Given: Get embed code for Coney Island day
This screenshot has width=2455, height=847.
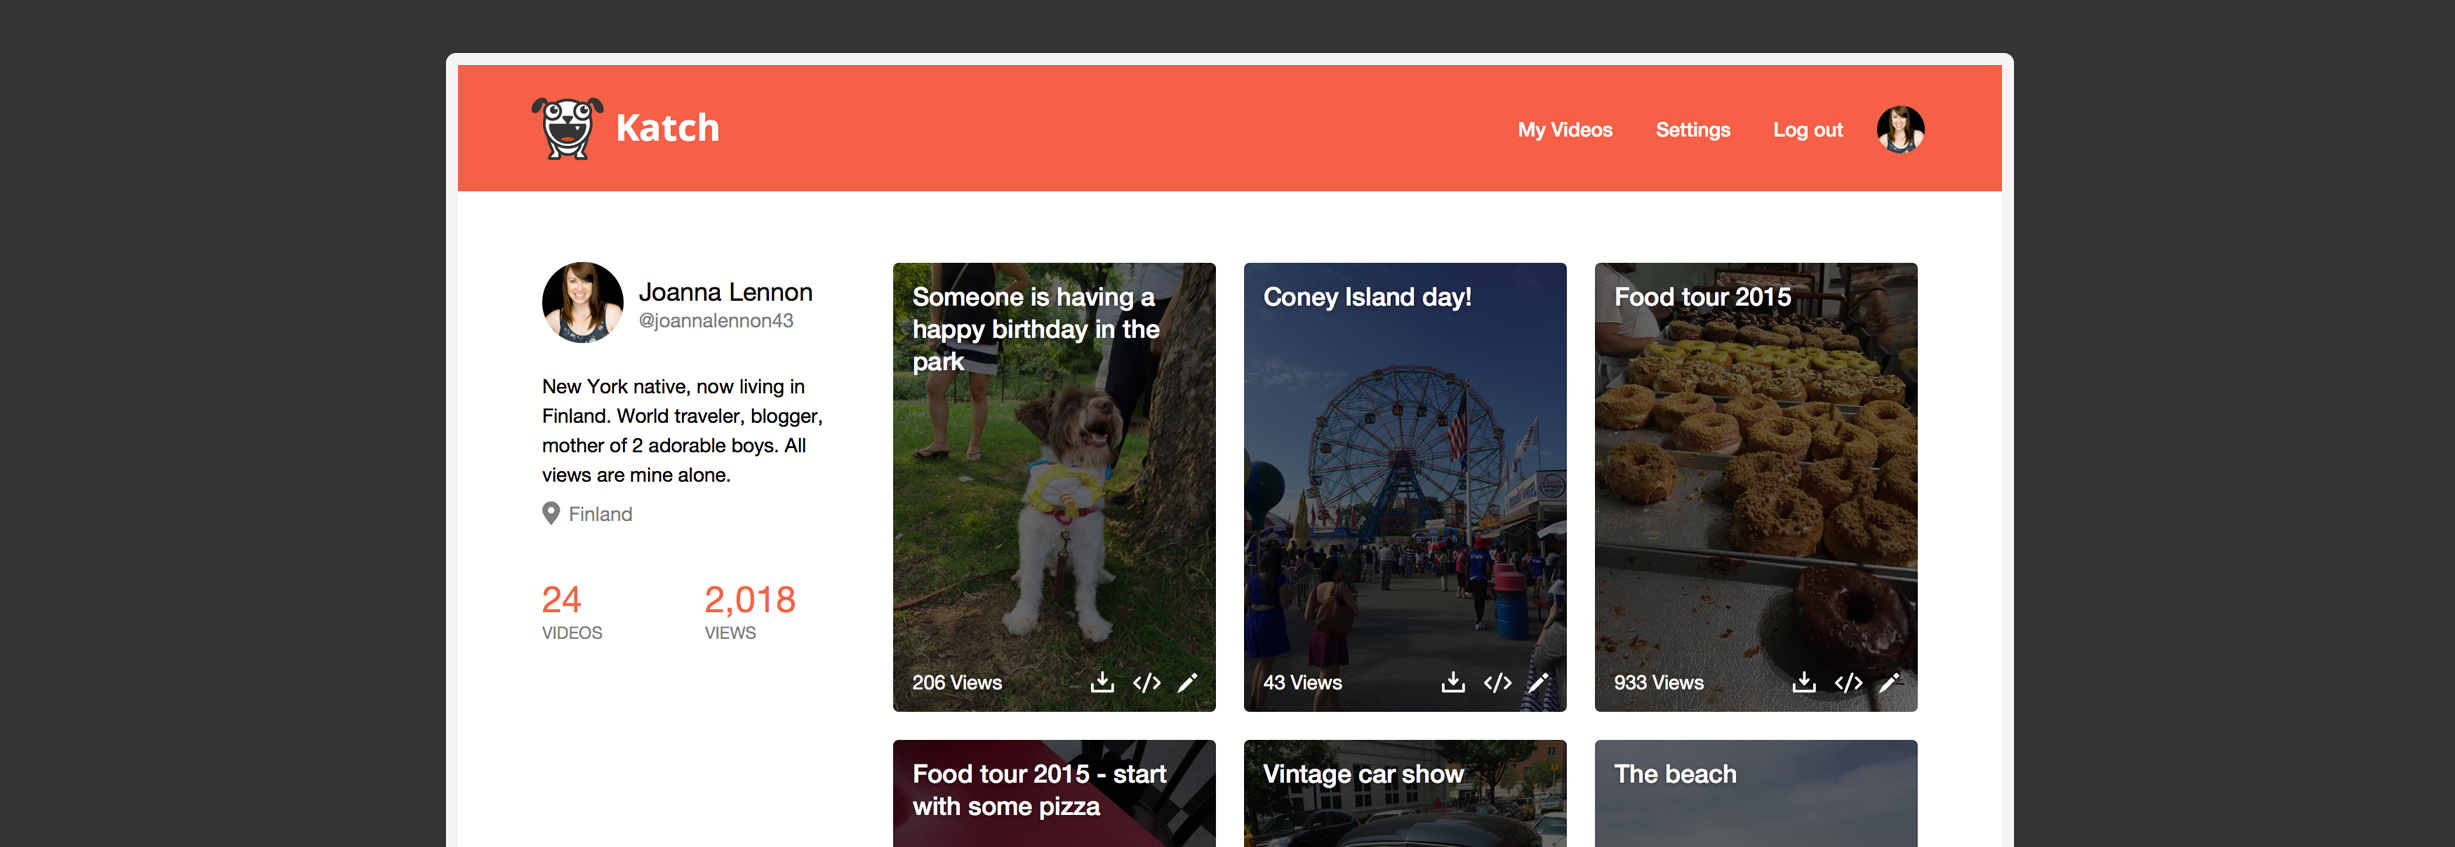Looking at the screenshot, I should click(1497, 683).
